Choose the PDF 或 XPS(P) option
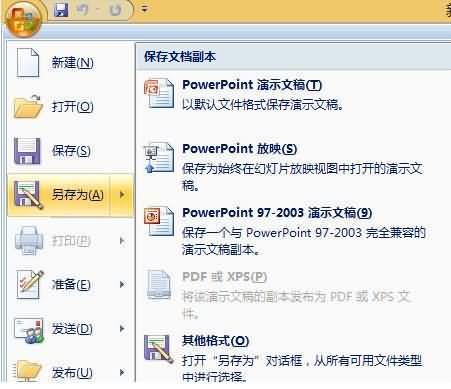The height and width of the screenshot is (389, 451). tap(224, 277)
